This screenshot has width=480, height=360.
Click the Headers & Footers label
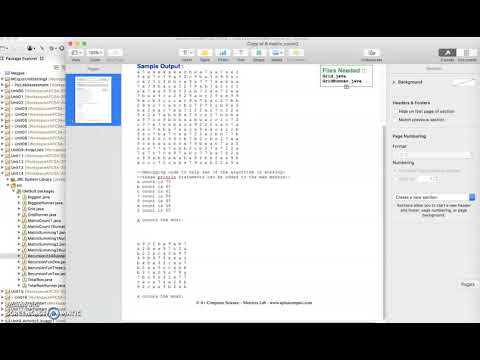[411, 103]
